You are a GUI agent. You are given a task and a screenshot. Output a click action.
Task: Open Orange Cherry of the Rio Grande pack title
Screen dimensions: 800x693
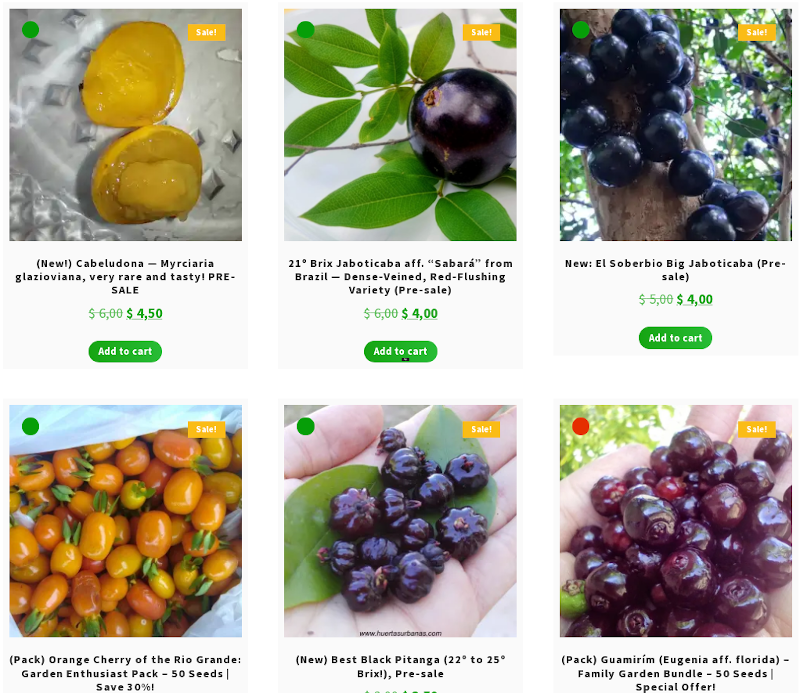(125, 673)
